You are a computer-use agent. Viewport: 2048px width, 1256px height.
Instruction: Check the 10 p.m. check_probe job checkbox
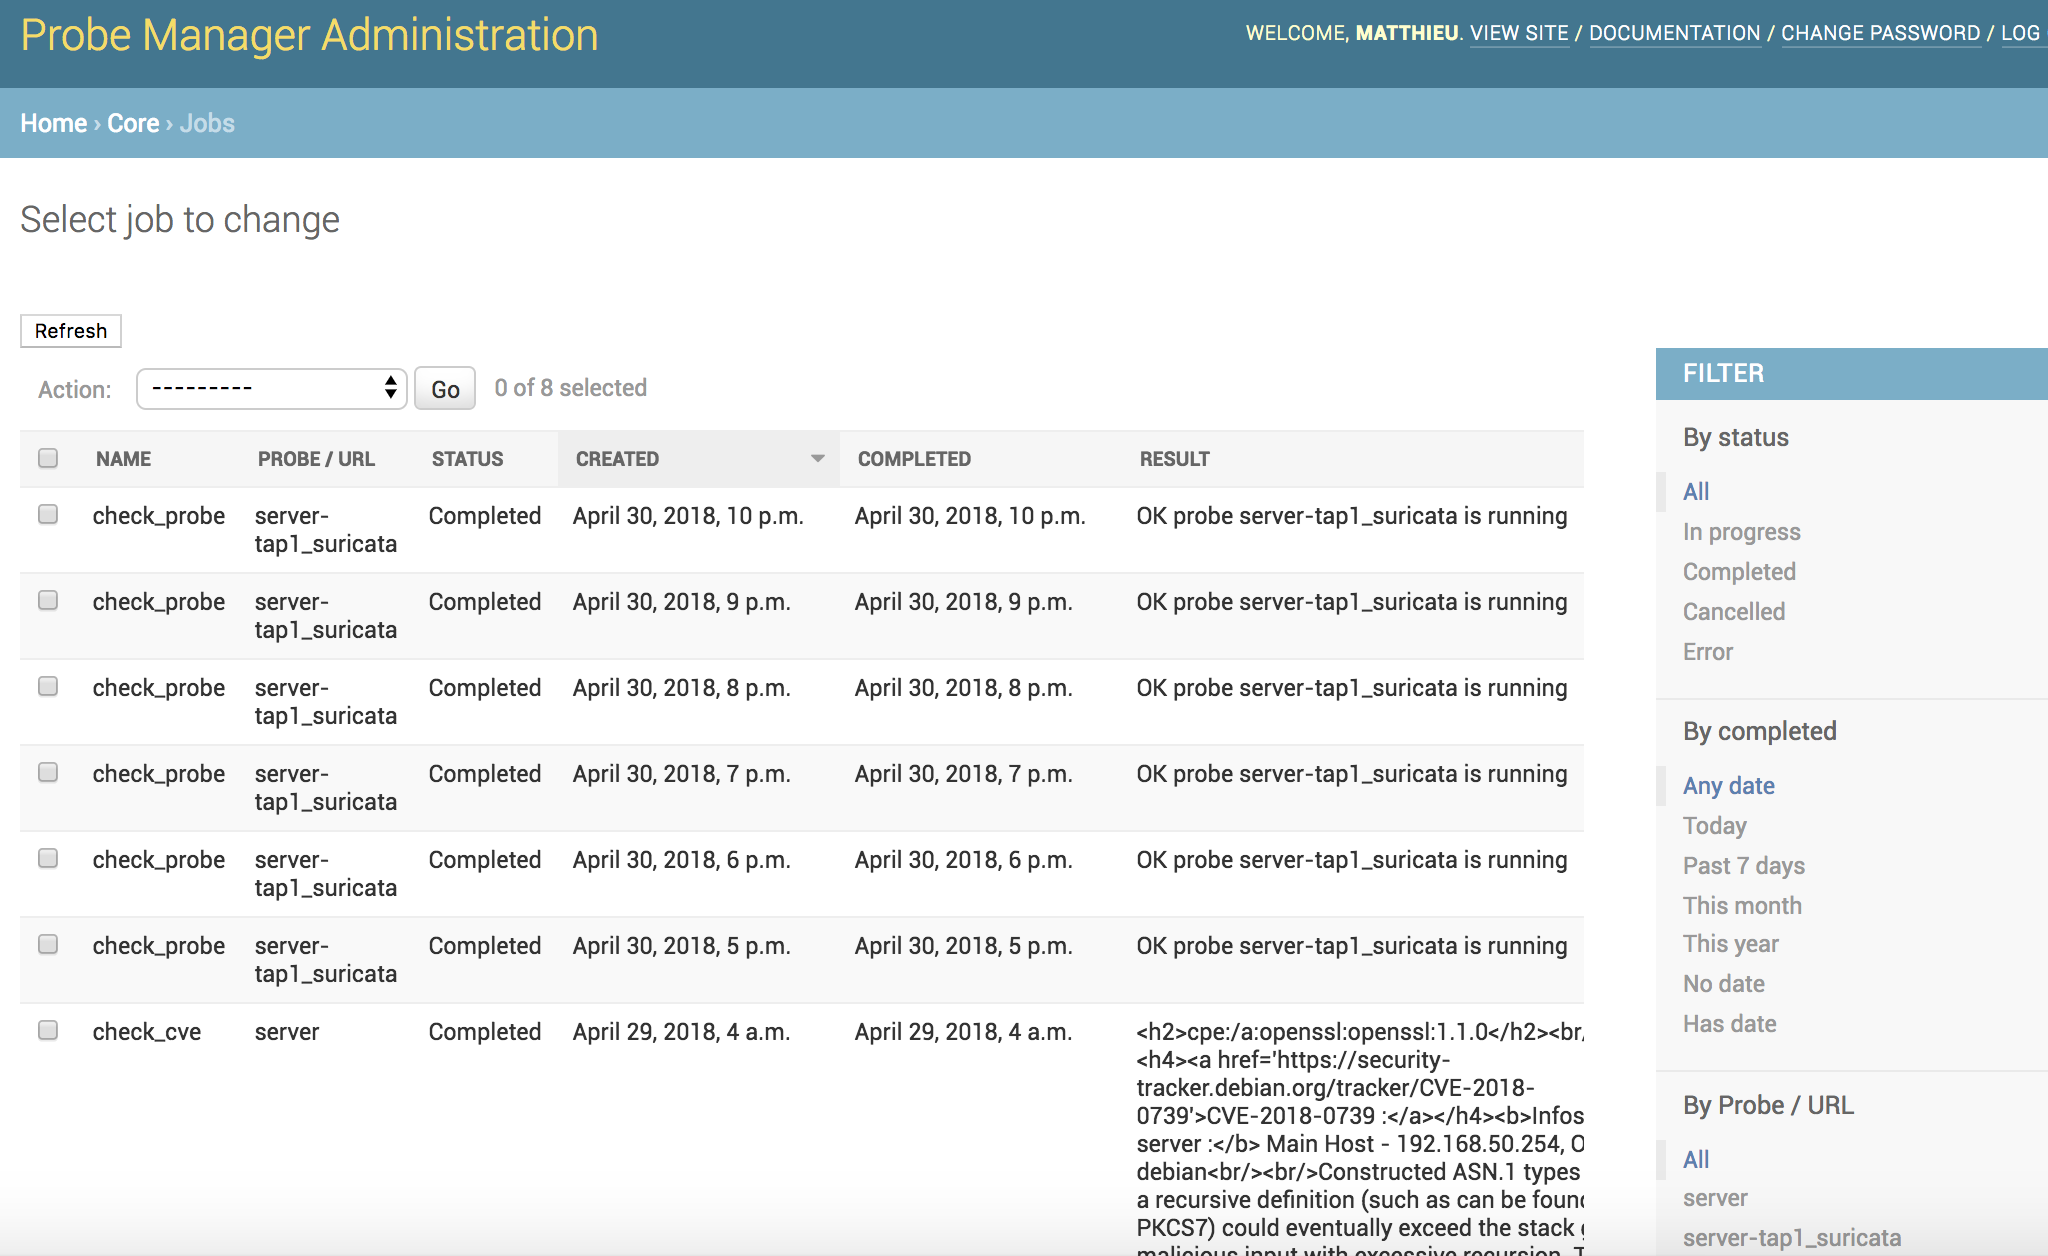(48, 514)
